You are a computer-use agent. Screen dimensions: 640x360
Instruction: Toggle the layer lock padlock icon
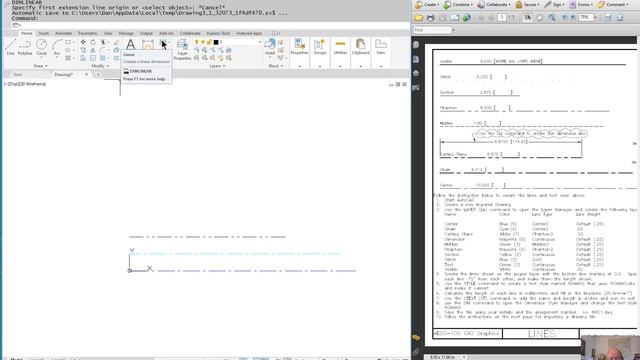209,42
